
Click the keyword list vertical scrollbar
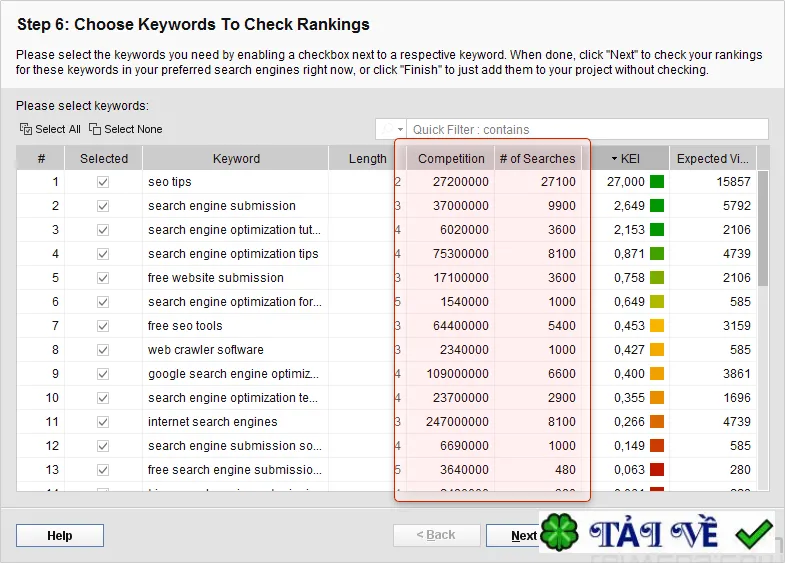[762, 330]
